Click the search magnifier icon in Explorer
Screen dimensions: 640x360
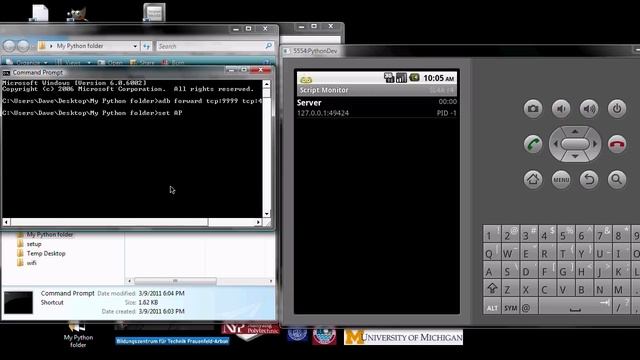[x=269, y=46]
